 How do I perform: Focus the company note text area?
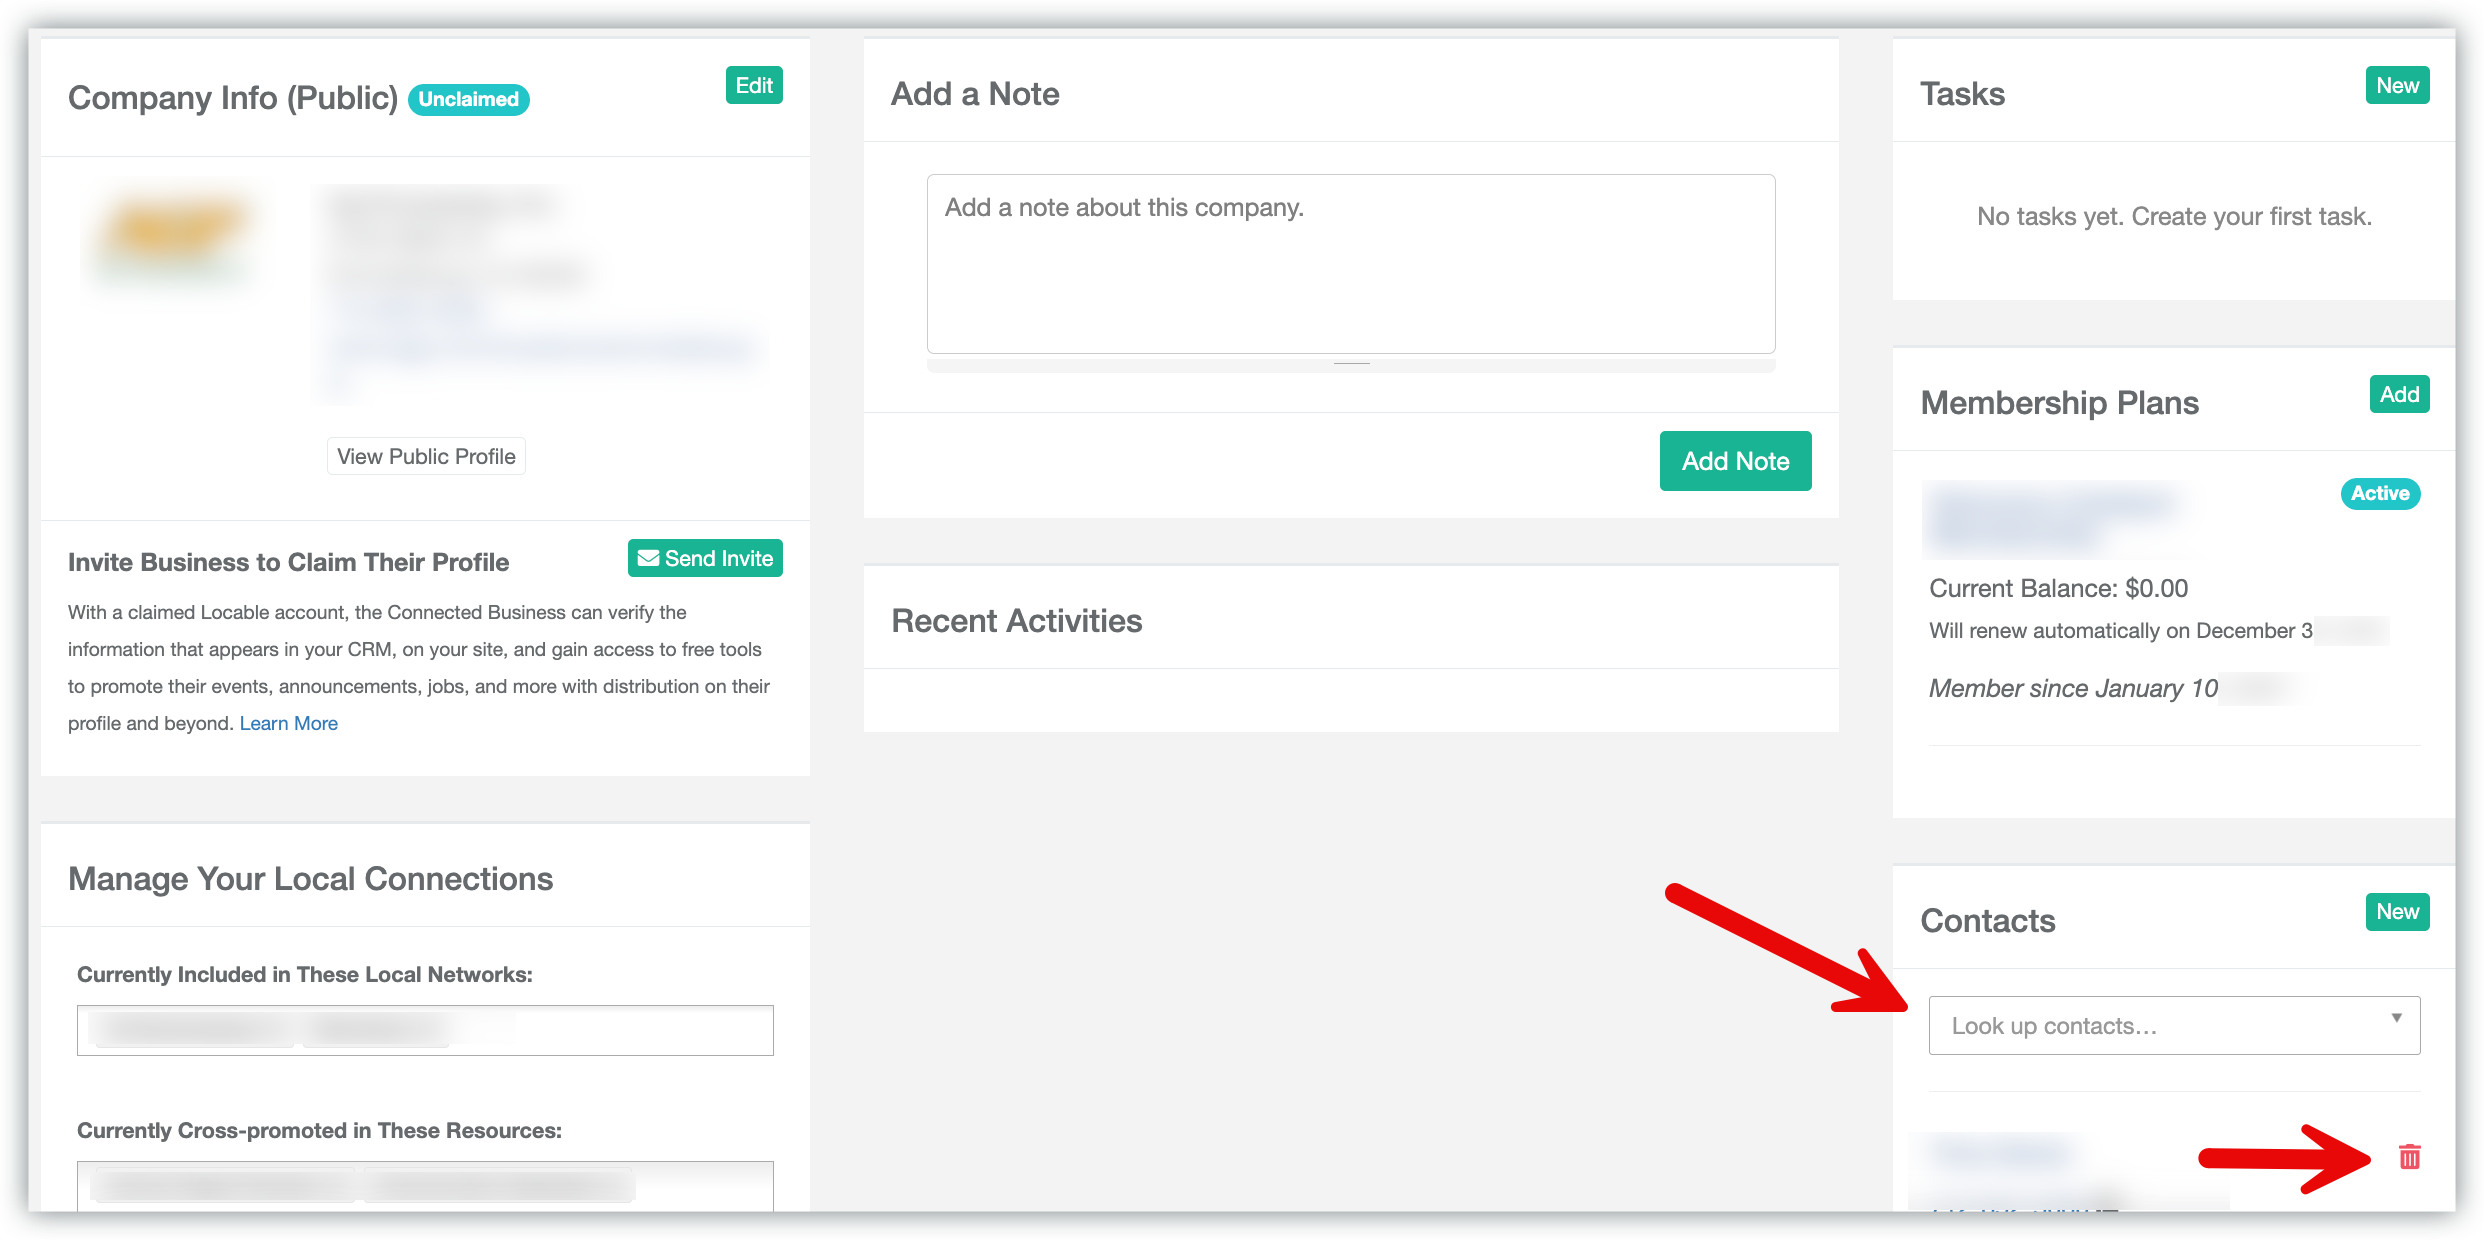click(x=1350, y=264)
